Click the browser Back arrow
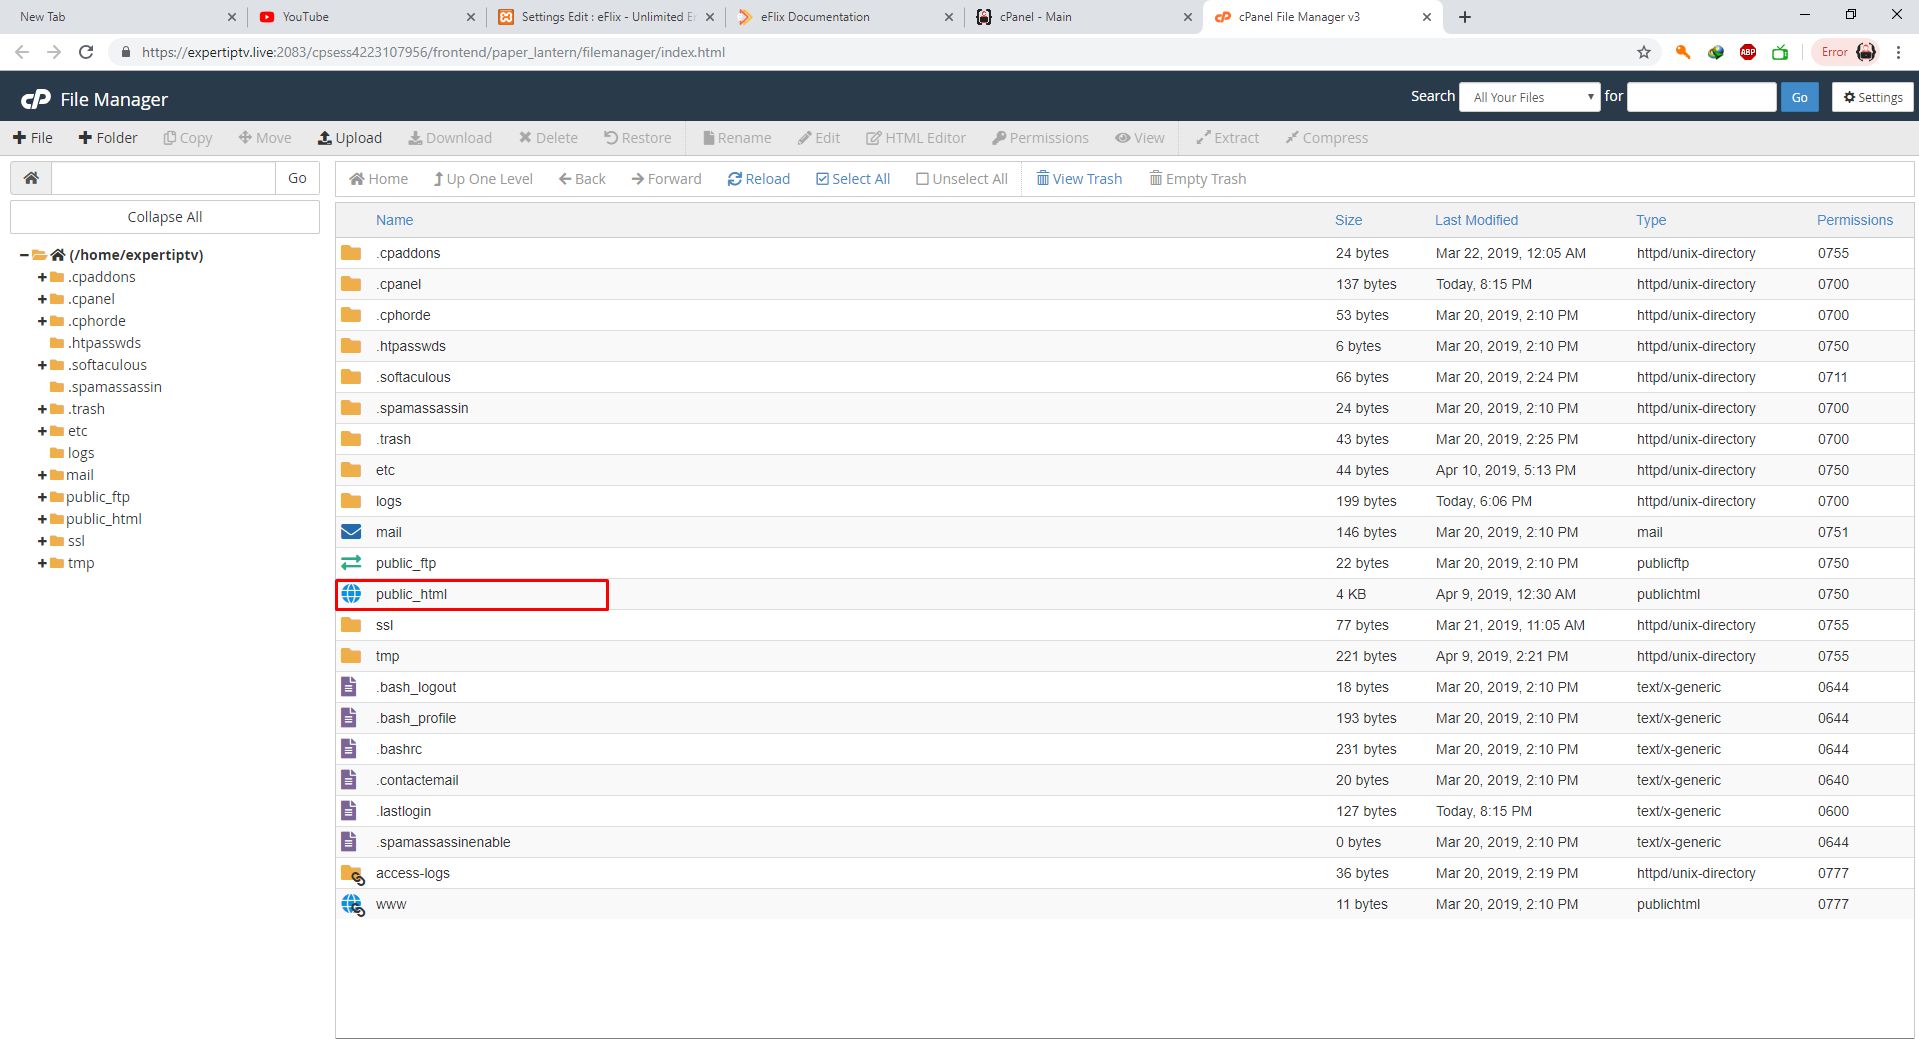Image resolution: width=1919 pixels, height=1039 pixels. (22, 52)
